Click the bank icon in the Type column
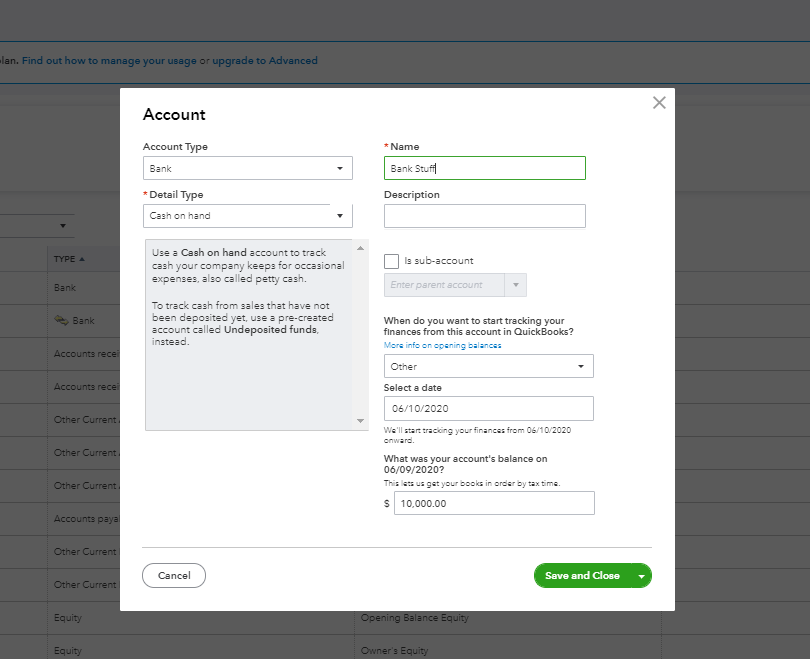Viewport: 810px width, 659px height. click(60, 321)
